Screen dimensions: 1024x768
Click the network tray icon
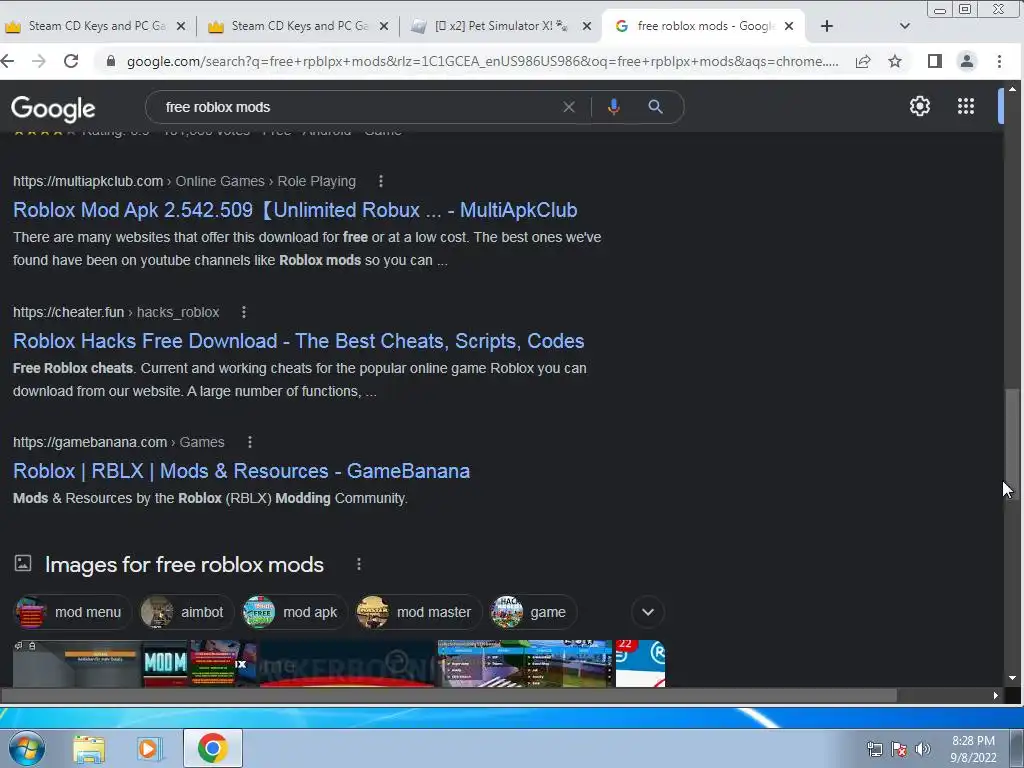874,749
